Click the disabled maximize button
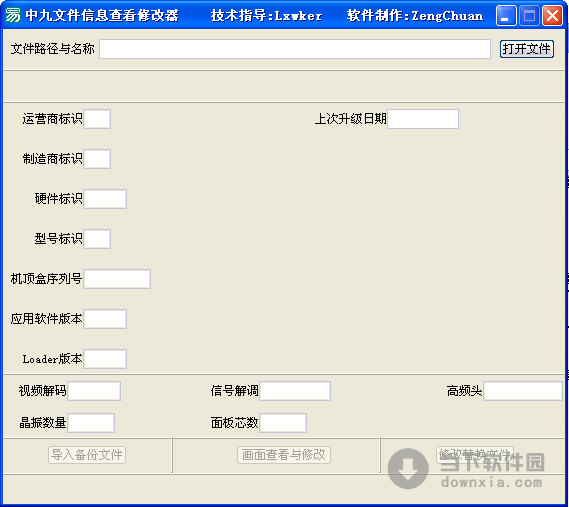Viewport: 569px width, 507px height. 529,16
